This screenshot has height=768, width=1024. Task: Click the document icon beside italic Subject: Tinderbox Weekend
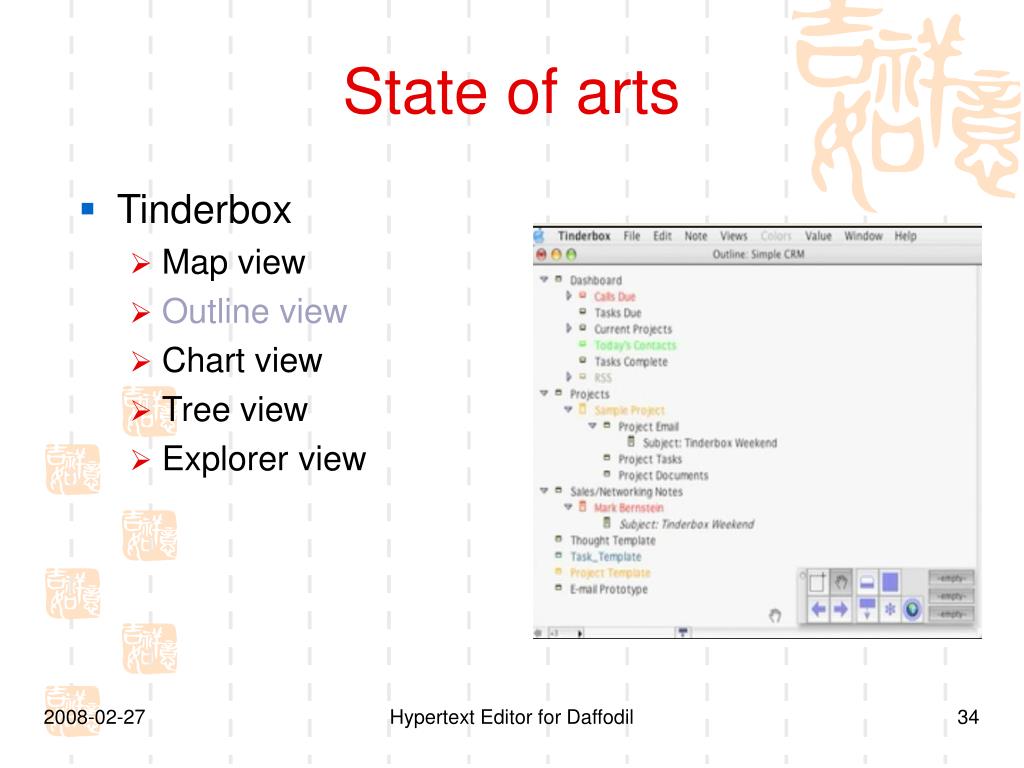[607, 523]
